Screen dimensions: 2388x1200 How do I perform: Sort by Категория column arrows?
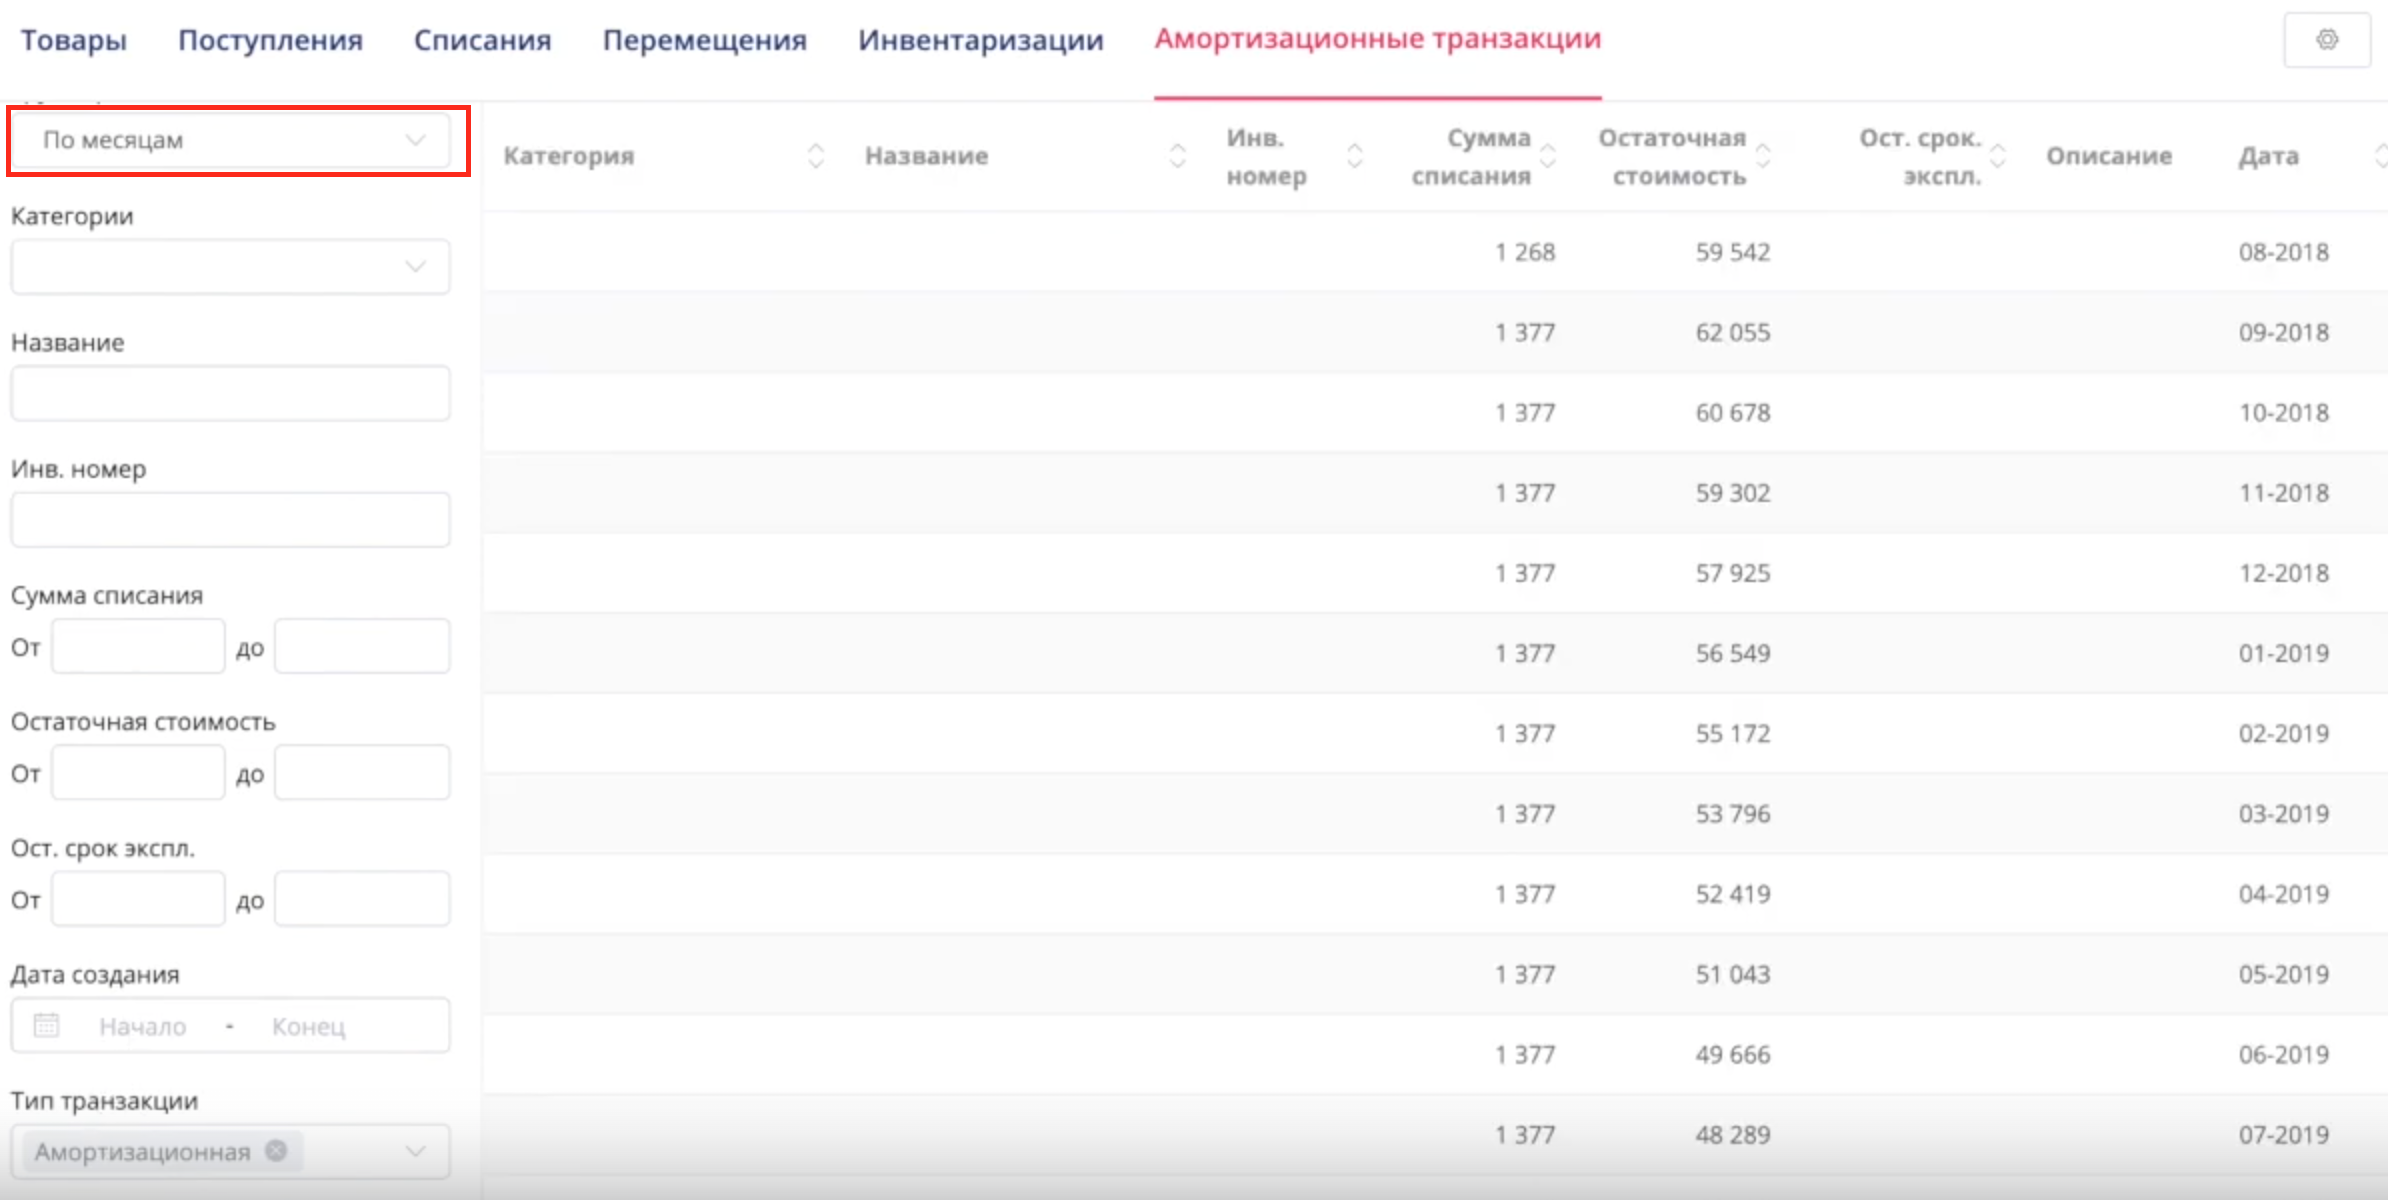tap(816, 156)
